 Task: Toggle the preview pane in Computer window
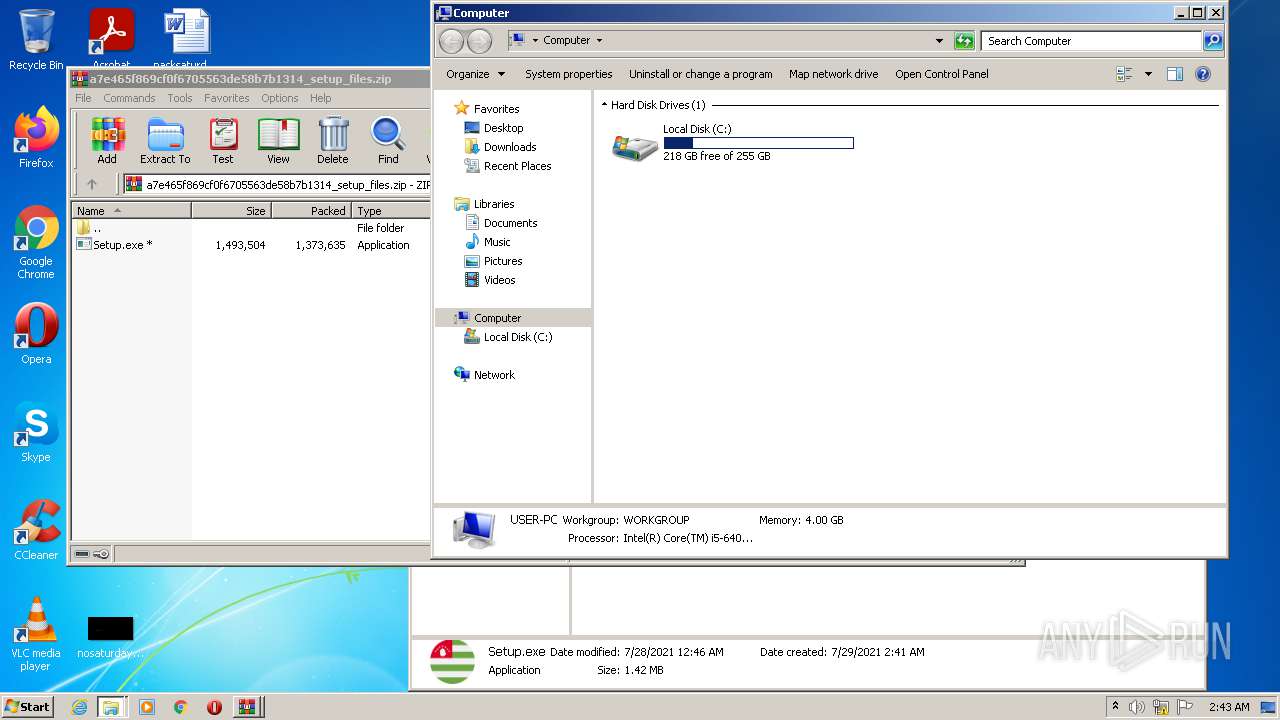(x=1175, y=74)
